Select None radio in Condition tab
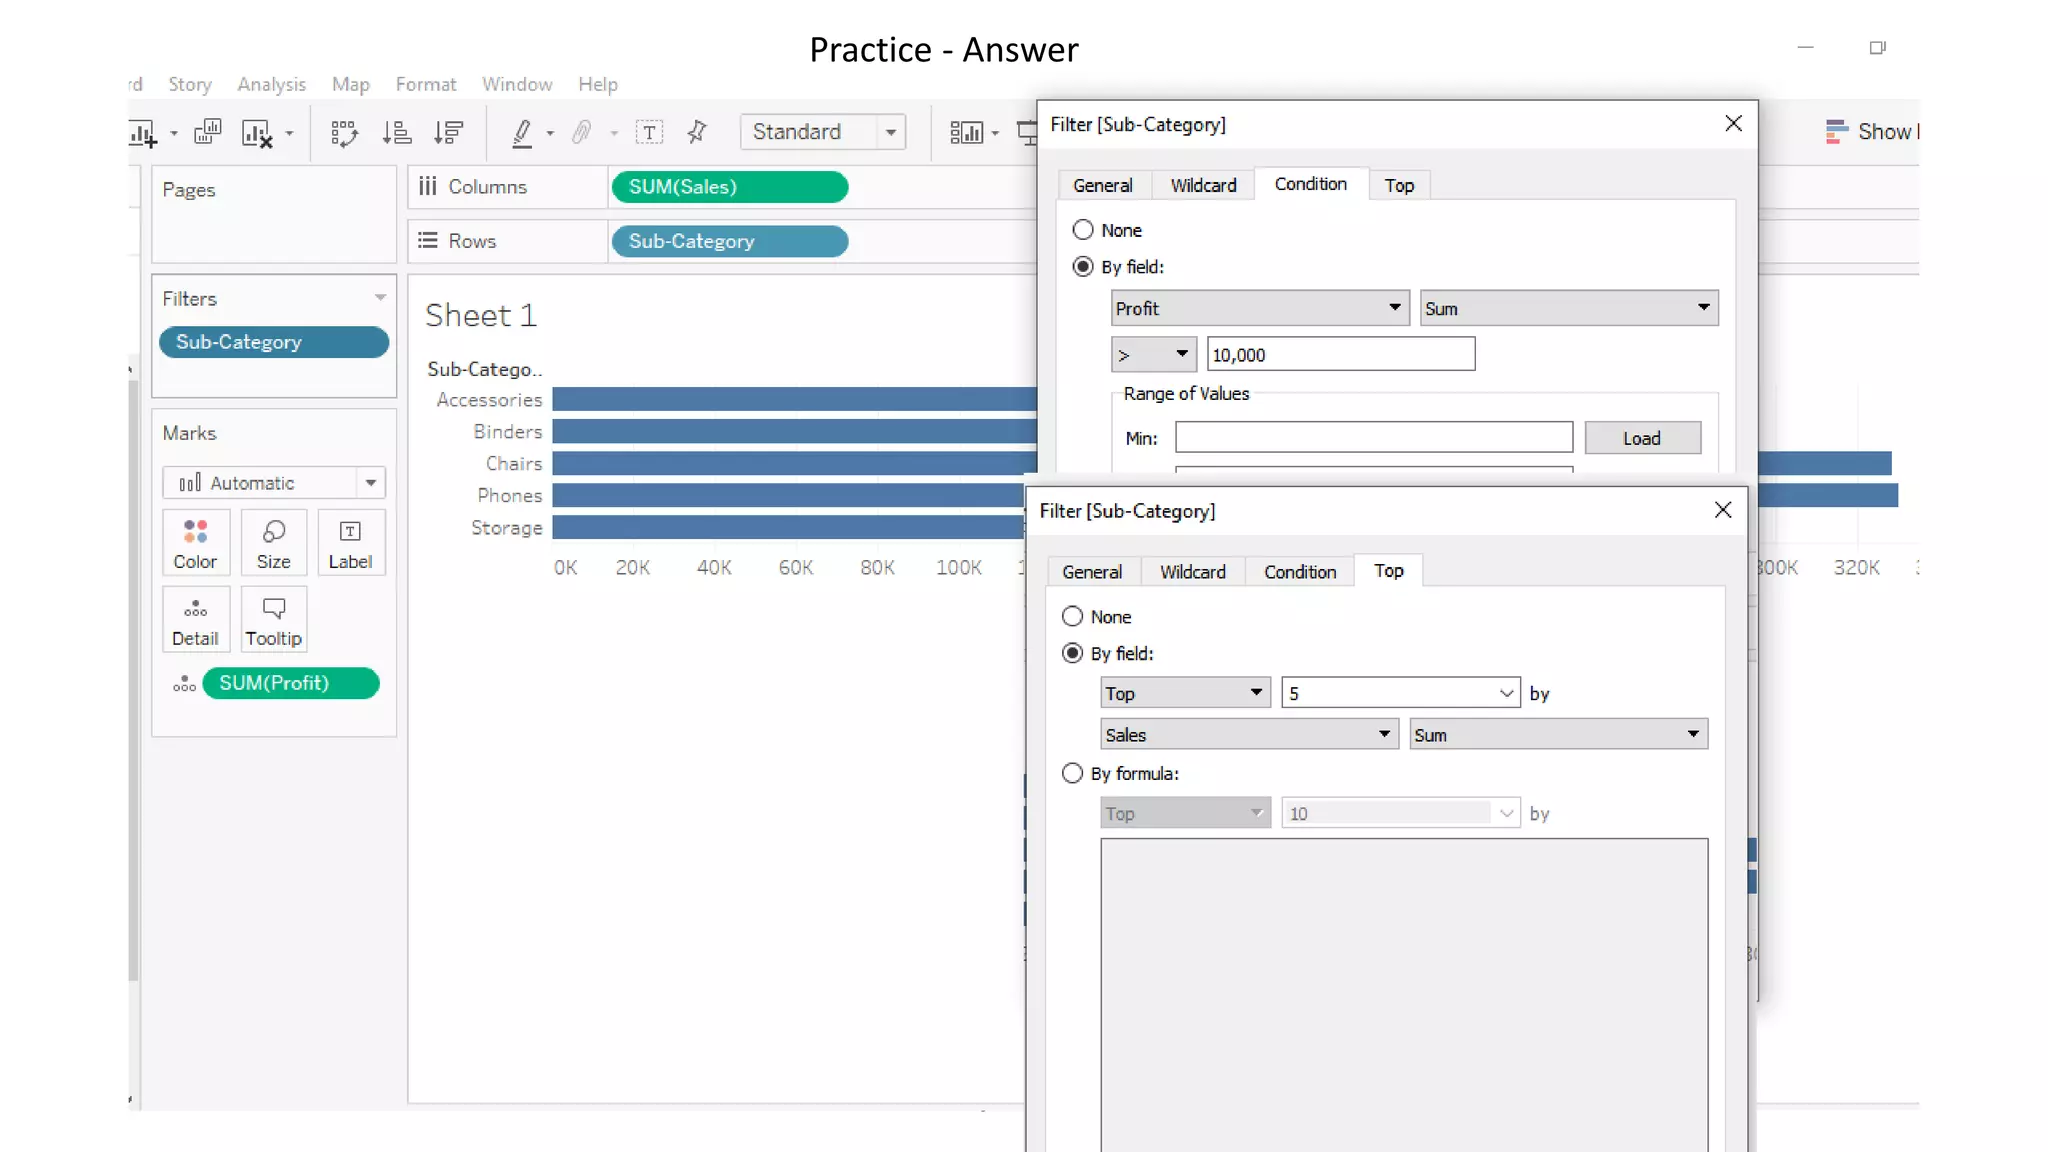Screen dimensions: 2048x1152 [1083, 230]
